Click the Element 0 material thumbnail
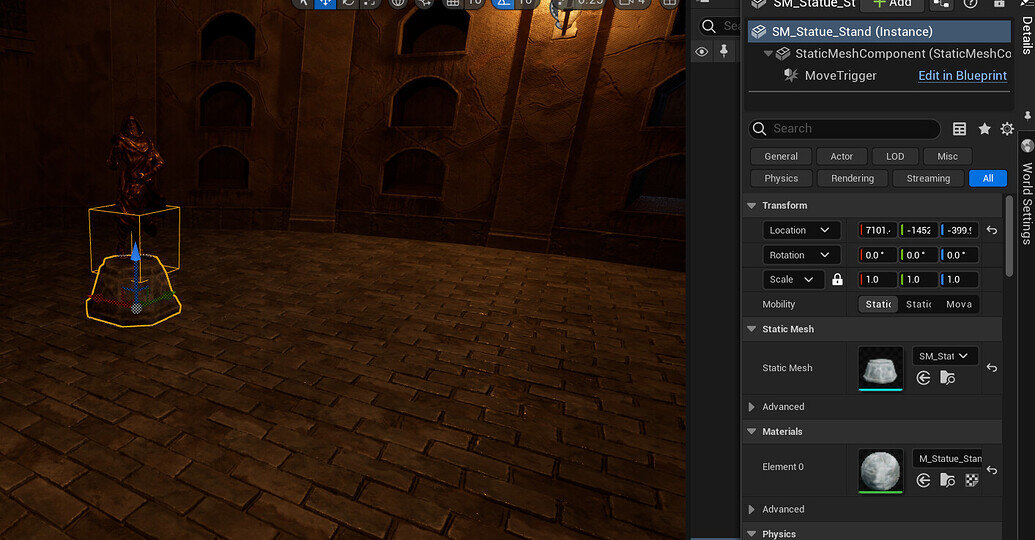 [x=881, y=471]
